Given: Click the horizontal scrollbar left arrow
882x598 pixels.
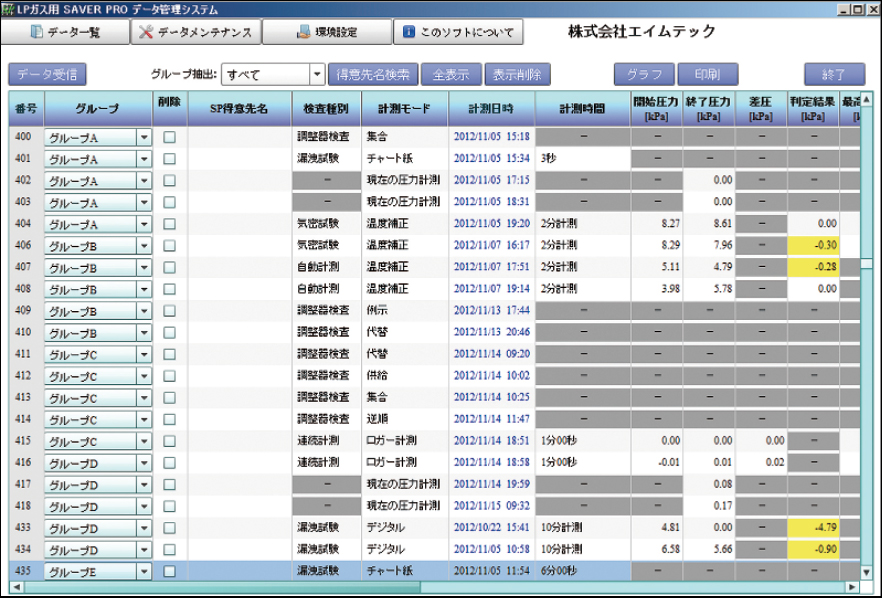Looking at the screenshot, I should pyautogui.click(x=16, y=587).
